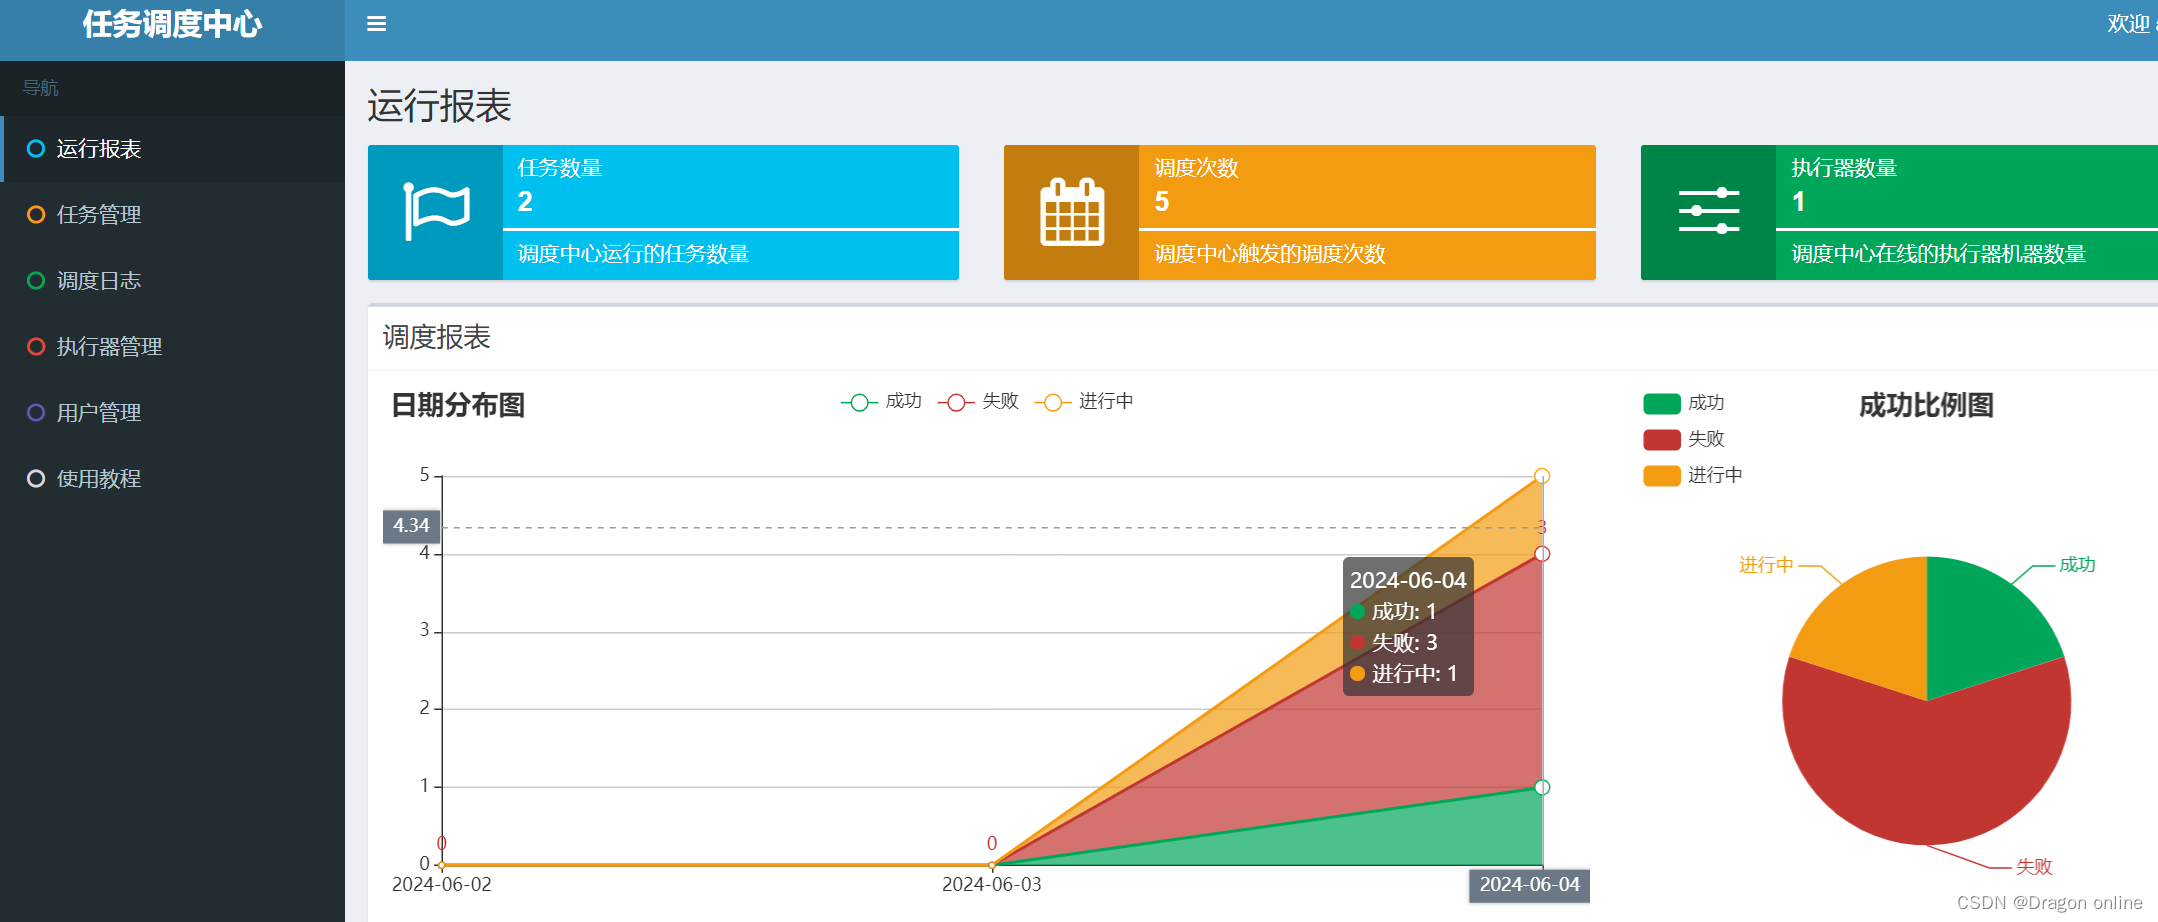Click the 失败 label under the pie chart
Viewport: 2158px width, 922px height.
tap(2034, 867)
